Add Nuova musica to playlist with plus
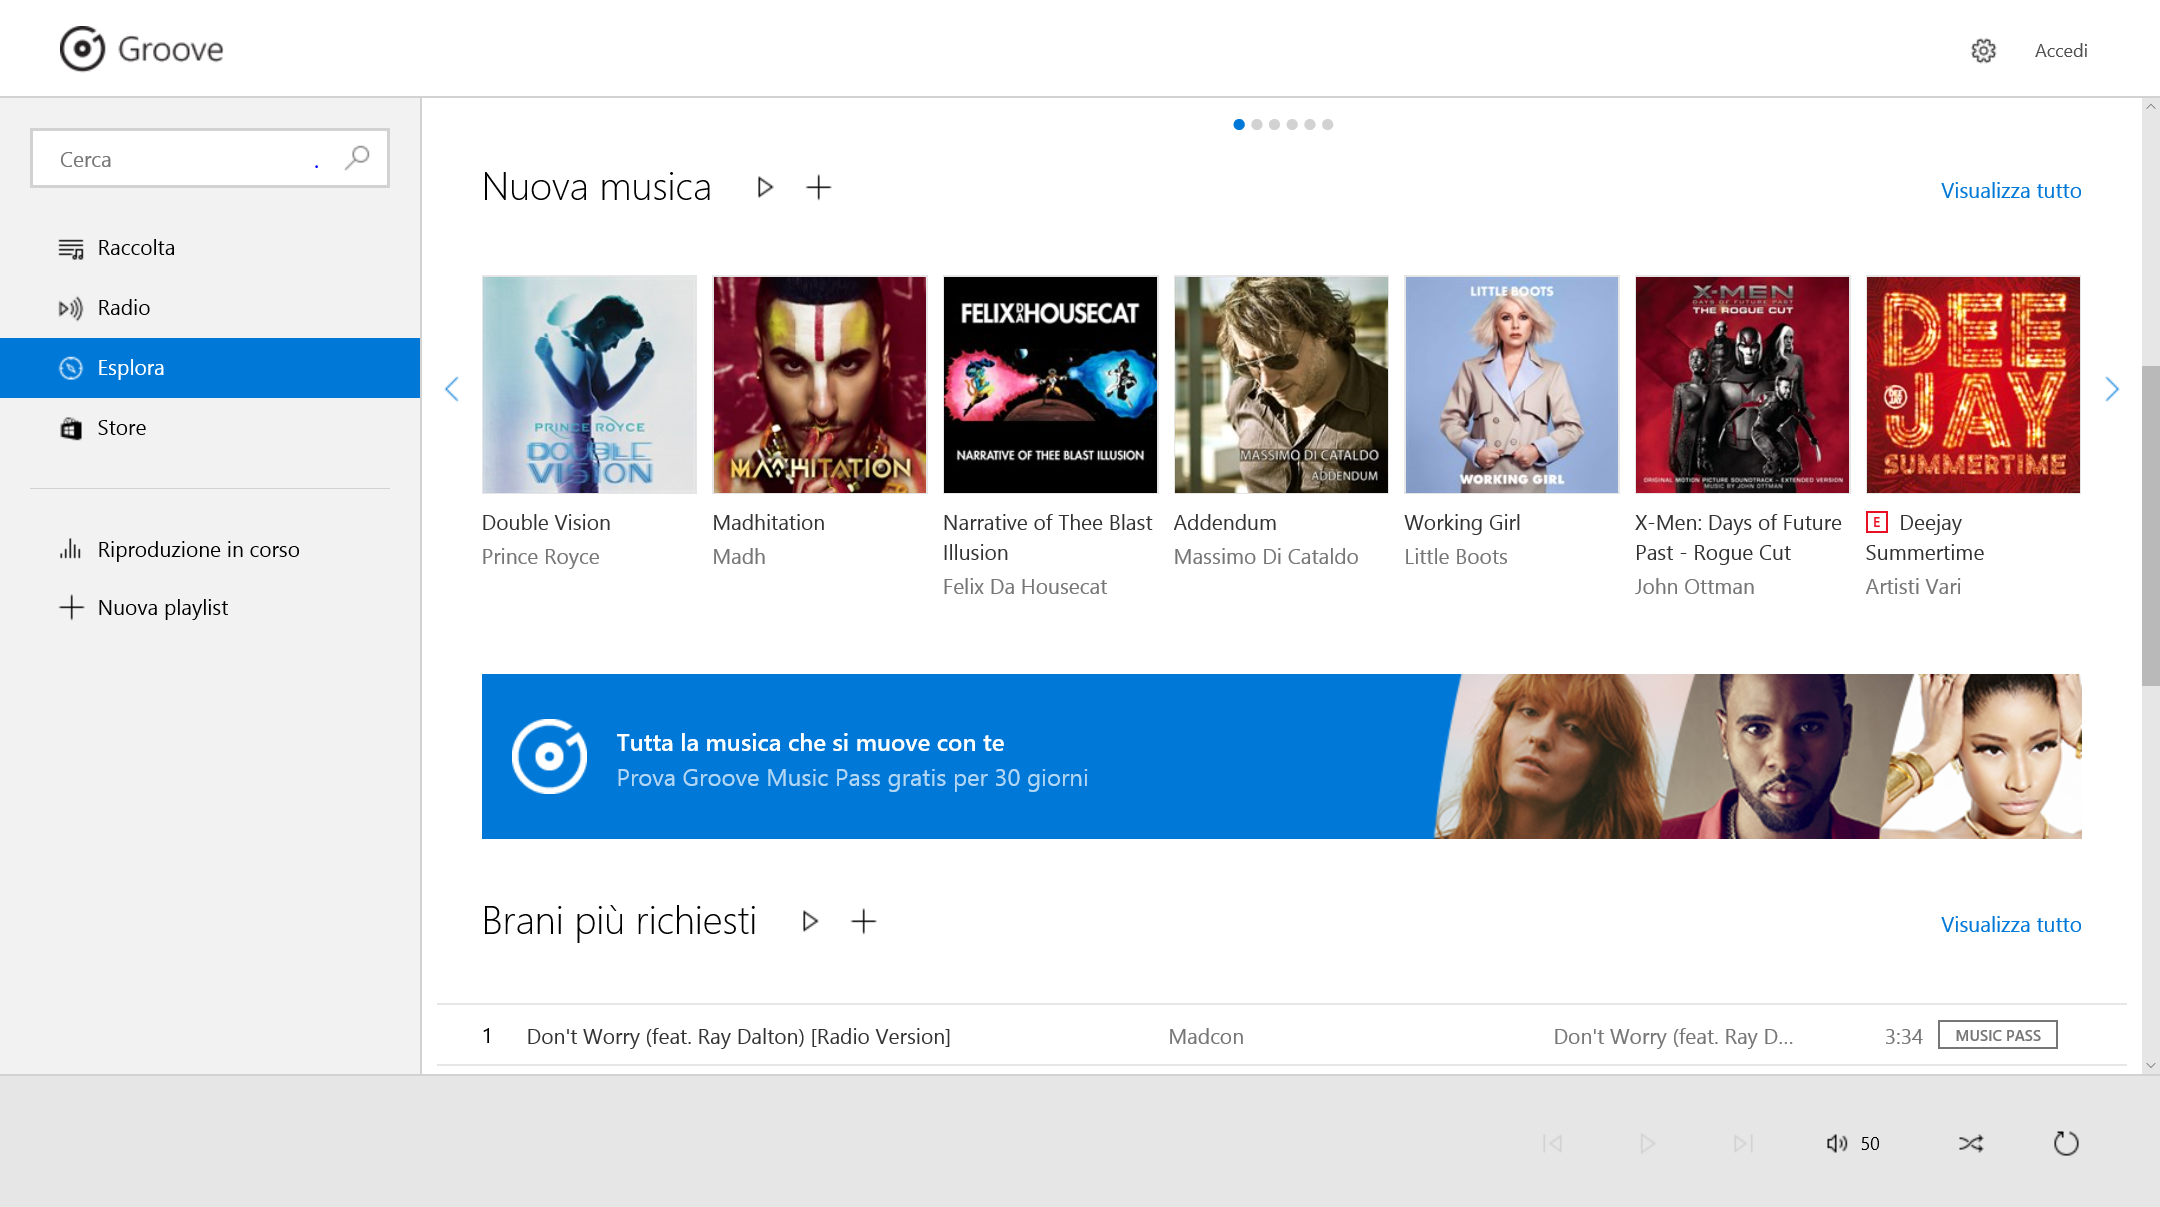This screenshot has width=2160, height=1207. (x=819, y=187)
